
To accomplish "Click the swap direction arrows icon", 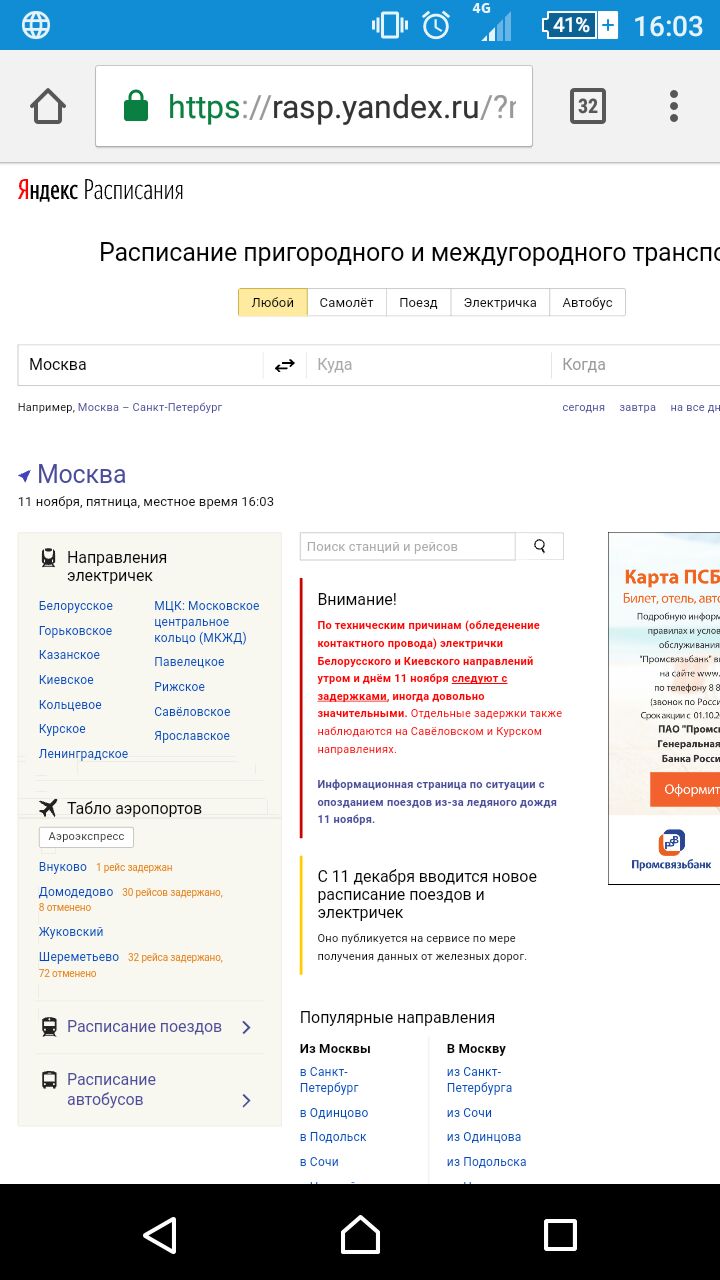I will (285, 365).
